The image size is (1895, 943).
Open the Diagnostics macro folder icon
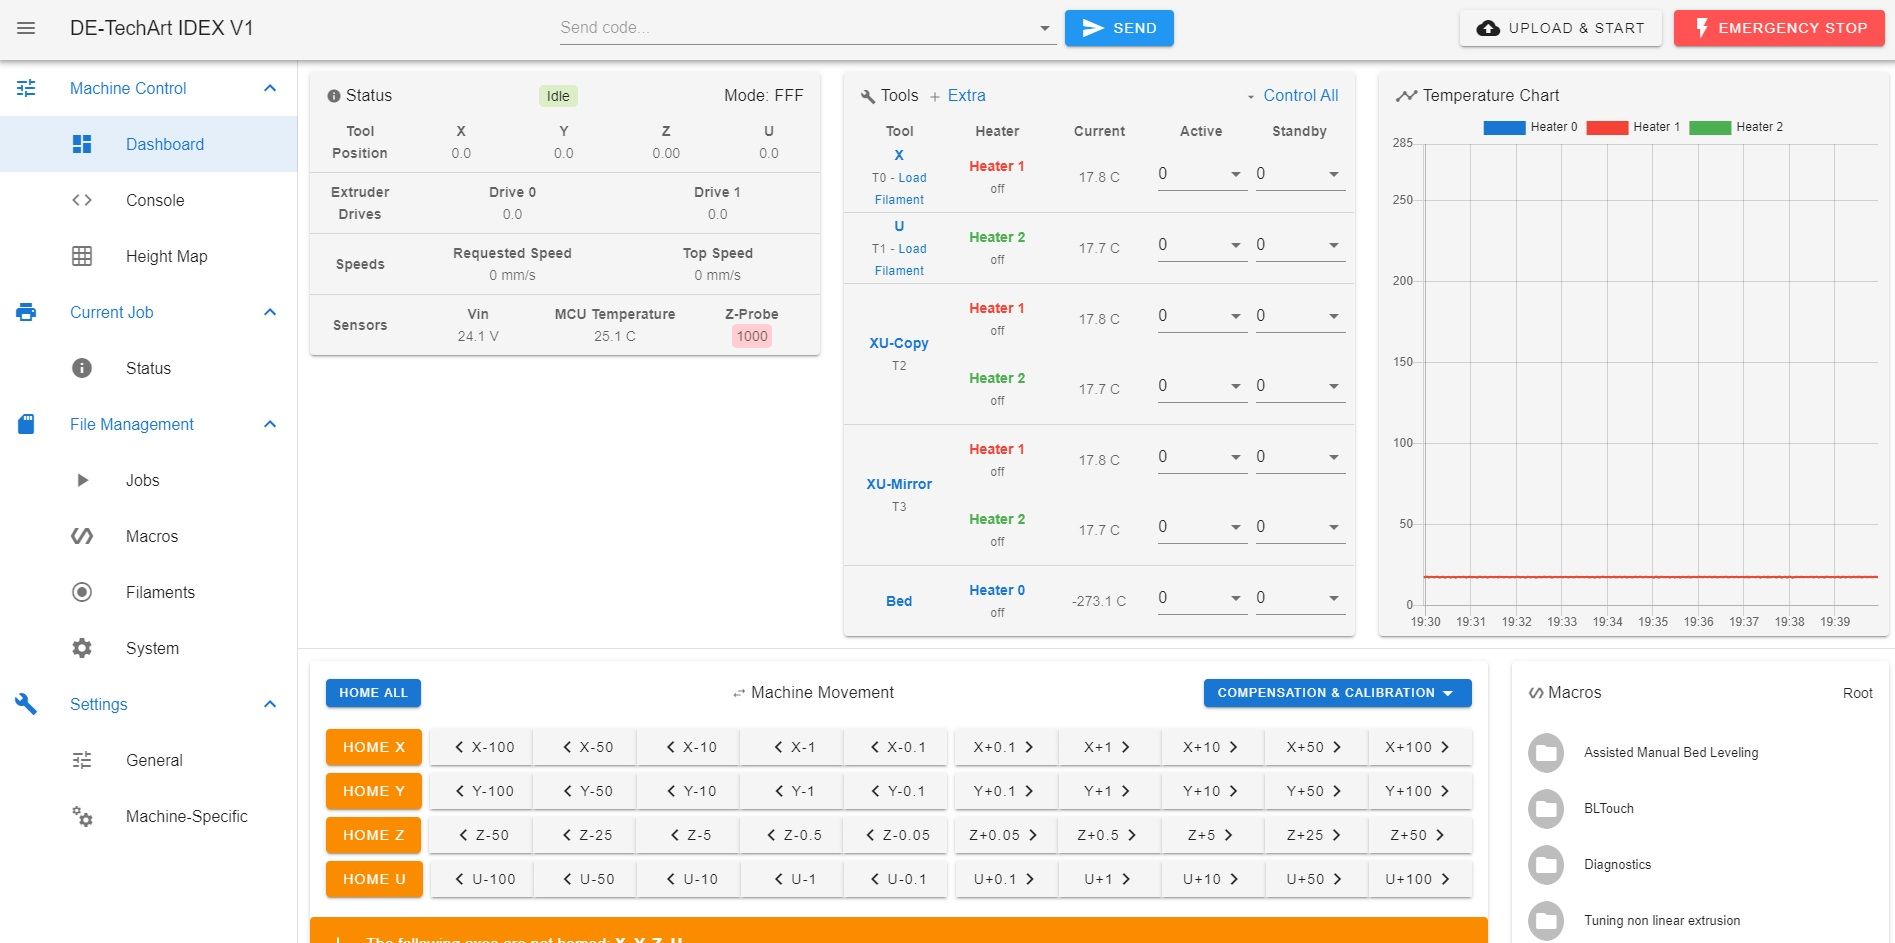click(x=1546, y=865)
